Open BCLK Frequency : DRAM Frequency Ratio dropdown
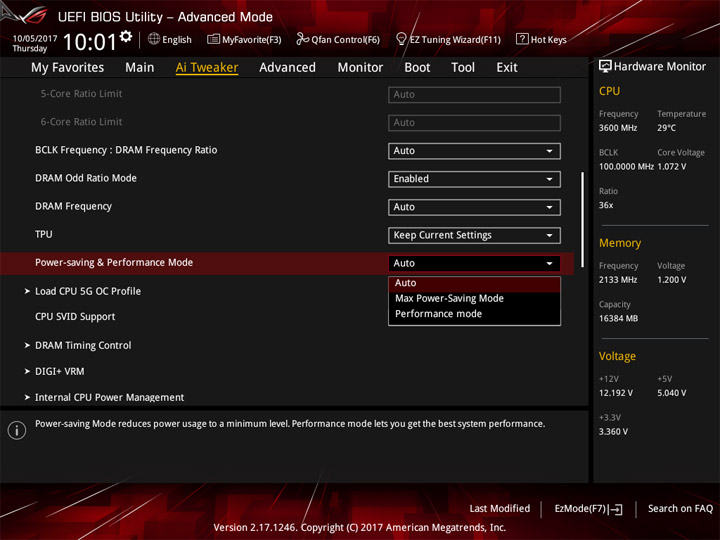The height and width of the screenshot is (540, 720). click(x=474, y=151)
